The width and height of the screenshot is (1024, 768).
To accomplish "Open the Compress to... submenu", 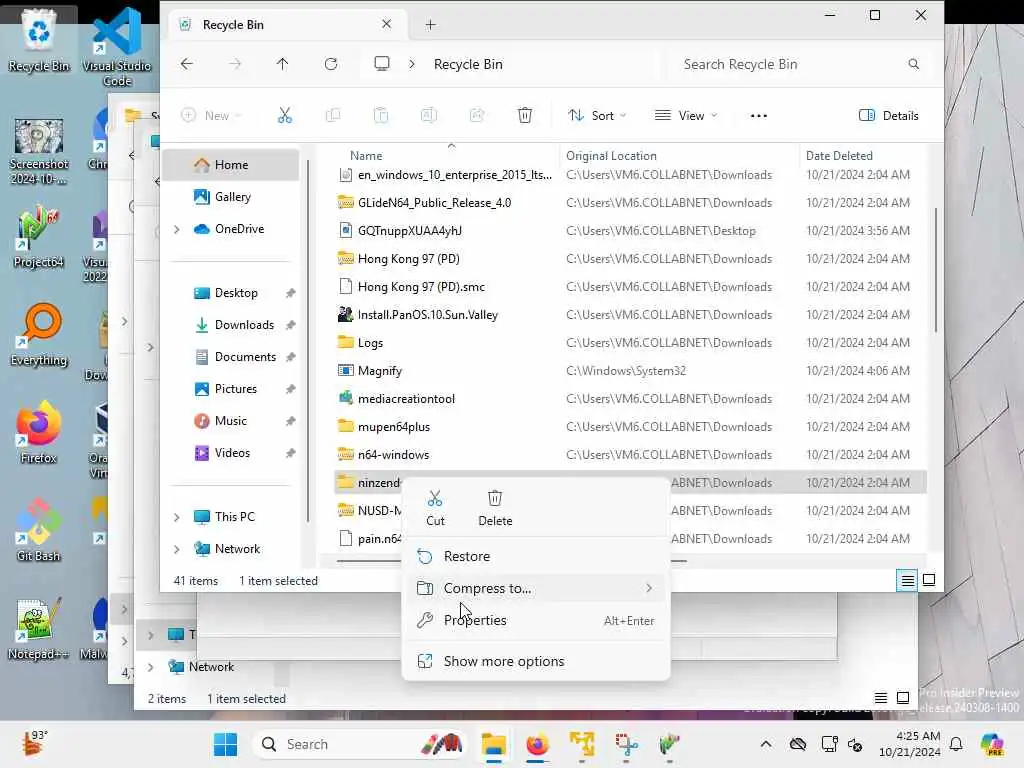I will pyautogui.click(x=536, y=588).
